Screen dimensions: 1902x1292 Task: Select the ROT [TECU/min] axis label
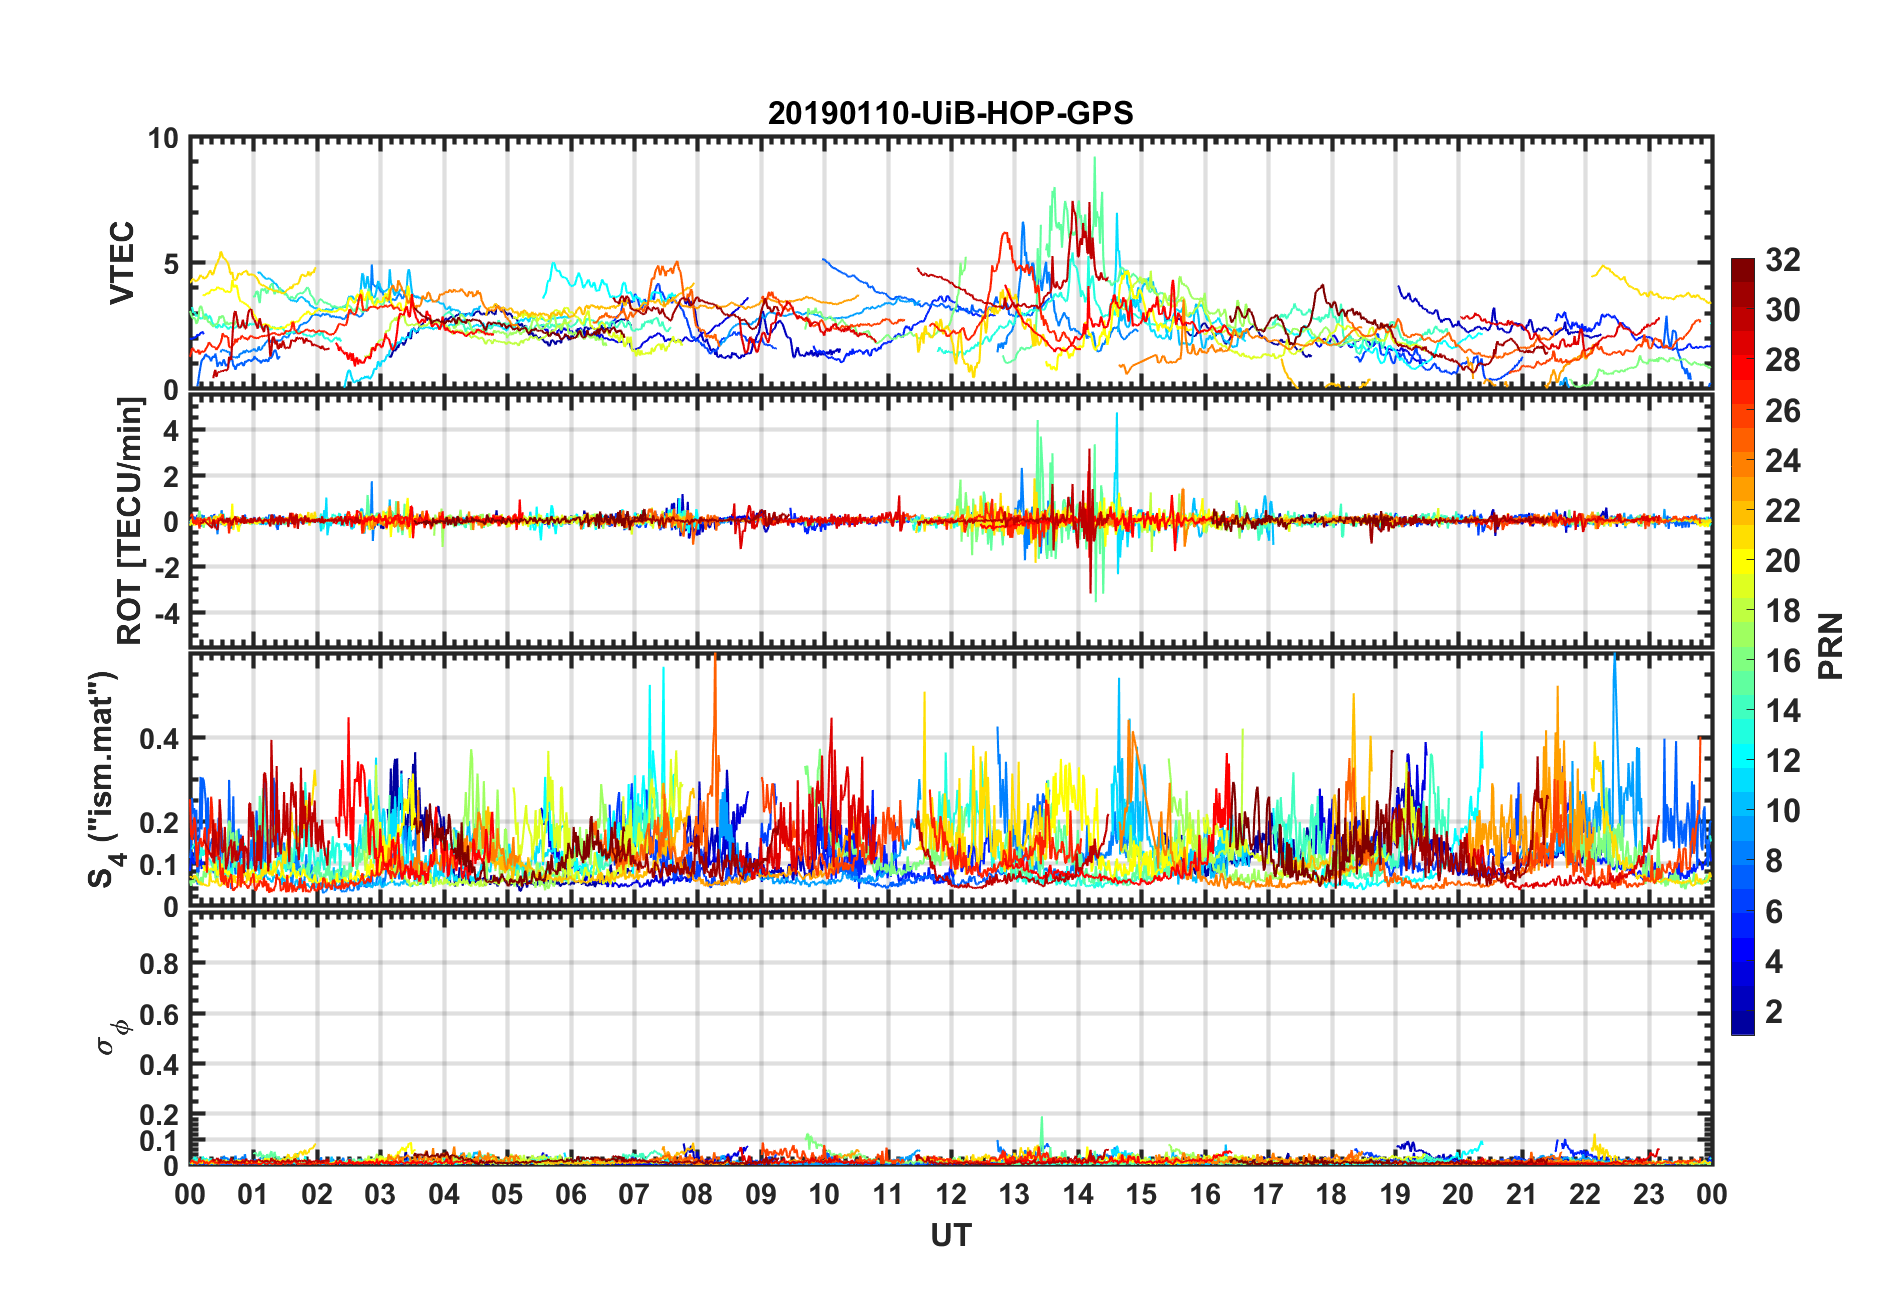click(130, 521)
